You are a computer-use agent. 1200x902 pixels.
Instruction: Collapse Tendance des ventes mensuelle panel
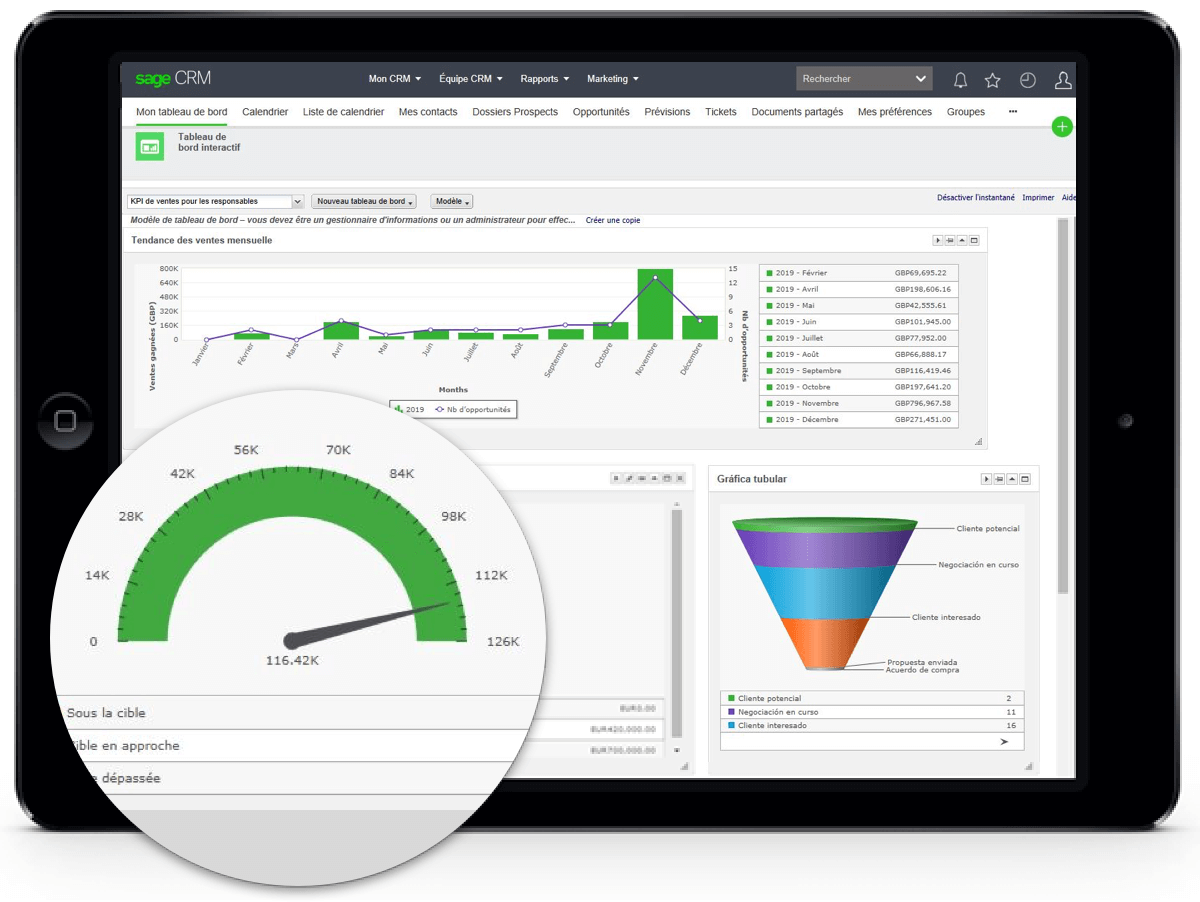pyautogui.click(x=962, y=241)
